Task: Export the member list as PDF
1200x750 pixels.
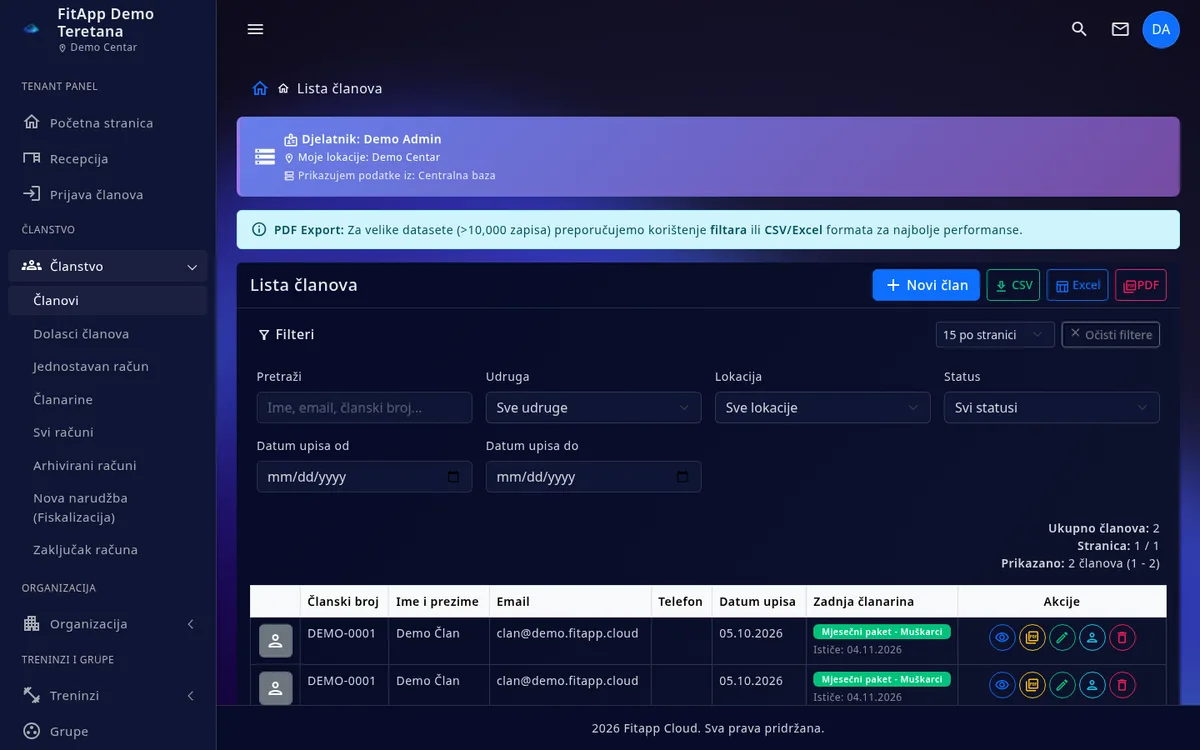Action: 1141,285
